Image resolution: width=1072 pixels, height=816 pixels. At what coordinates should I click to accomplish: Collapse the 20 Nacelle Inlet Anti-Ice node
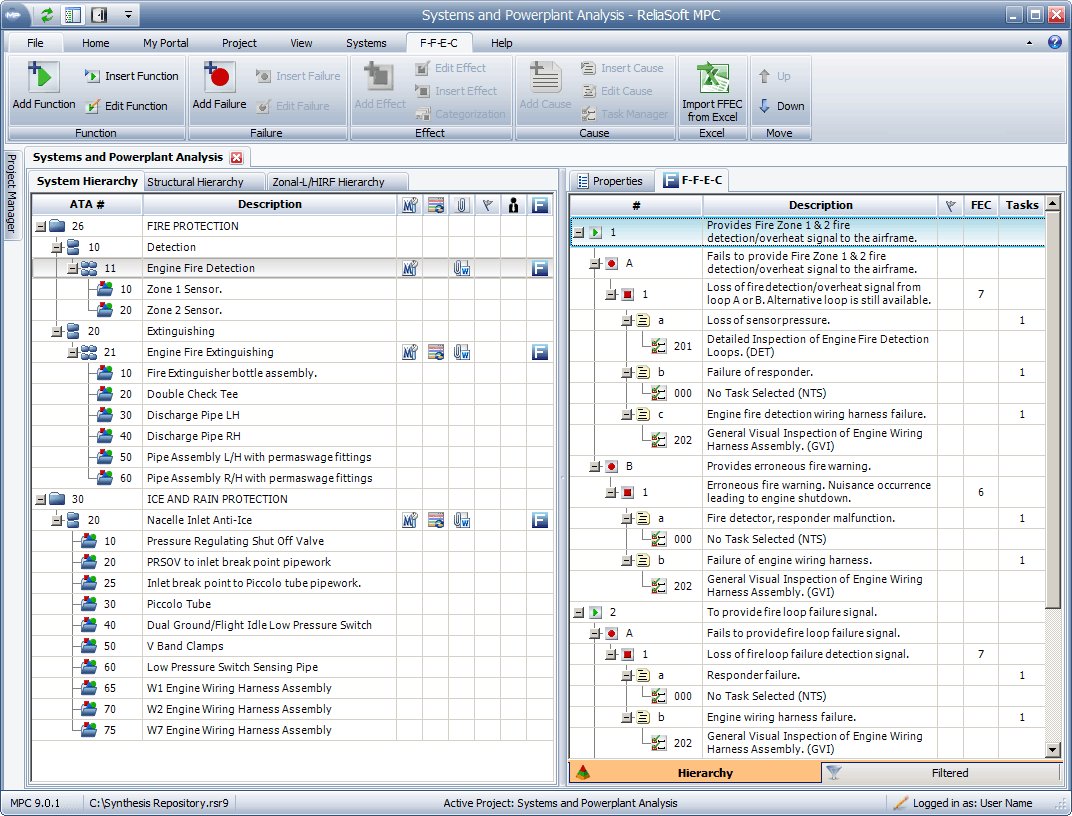(x=57, y=521)
